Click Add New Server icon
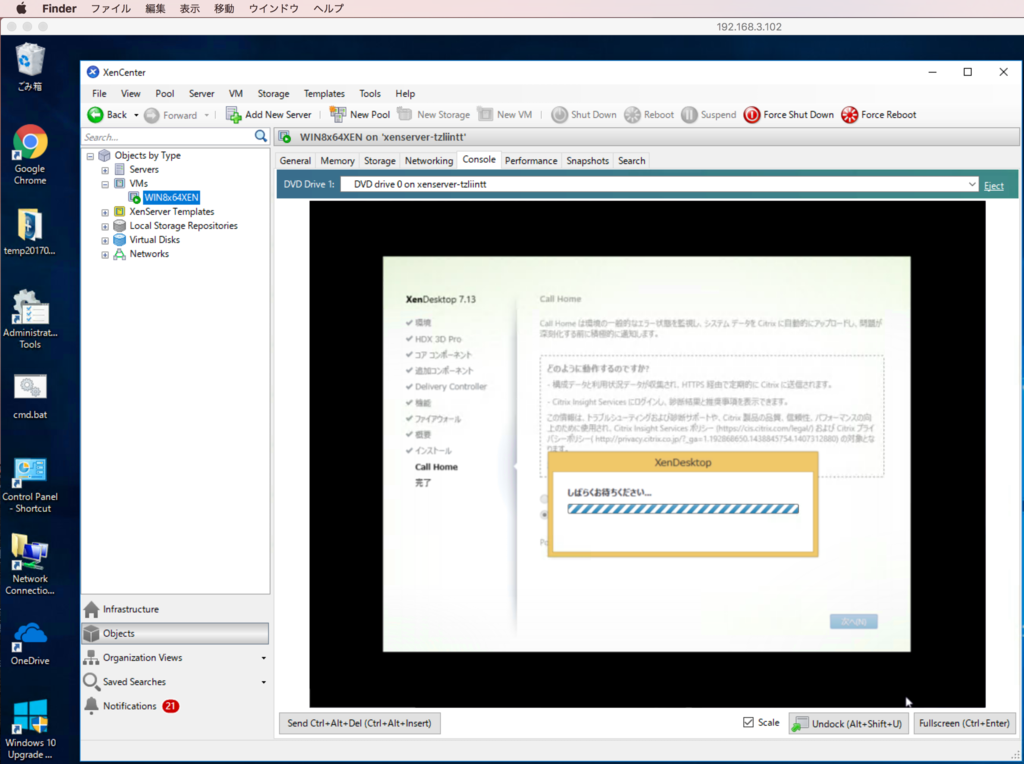The width and height of the screenshot is (1024, 764). (x=233, y=115)
